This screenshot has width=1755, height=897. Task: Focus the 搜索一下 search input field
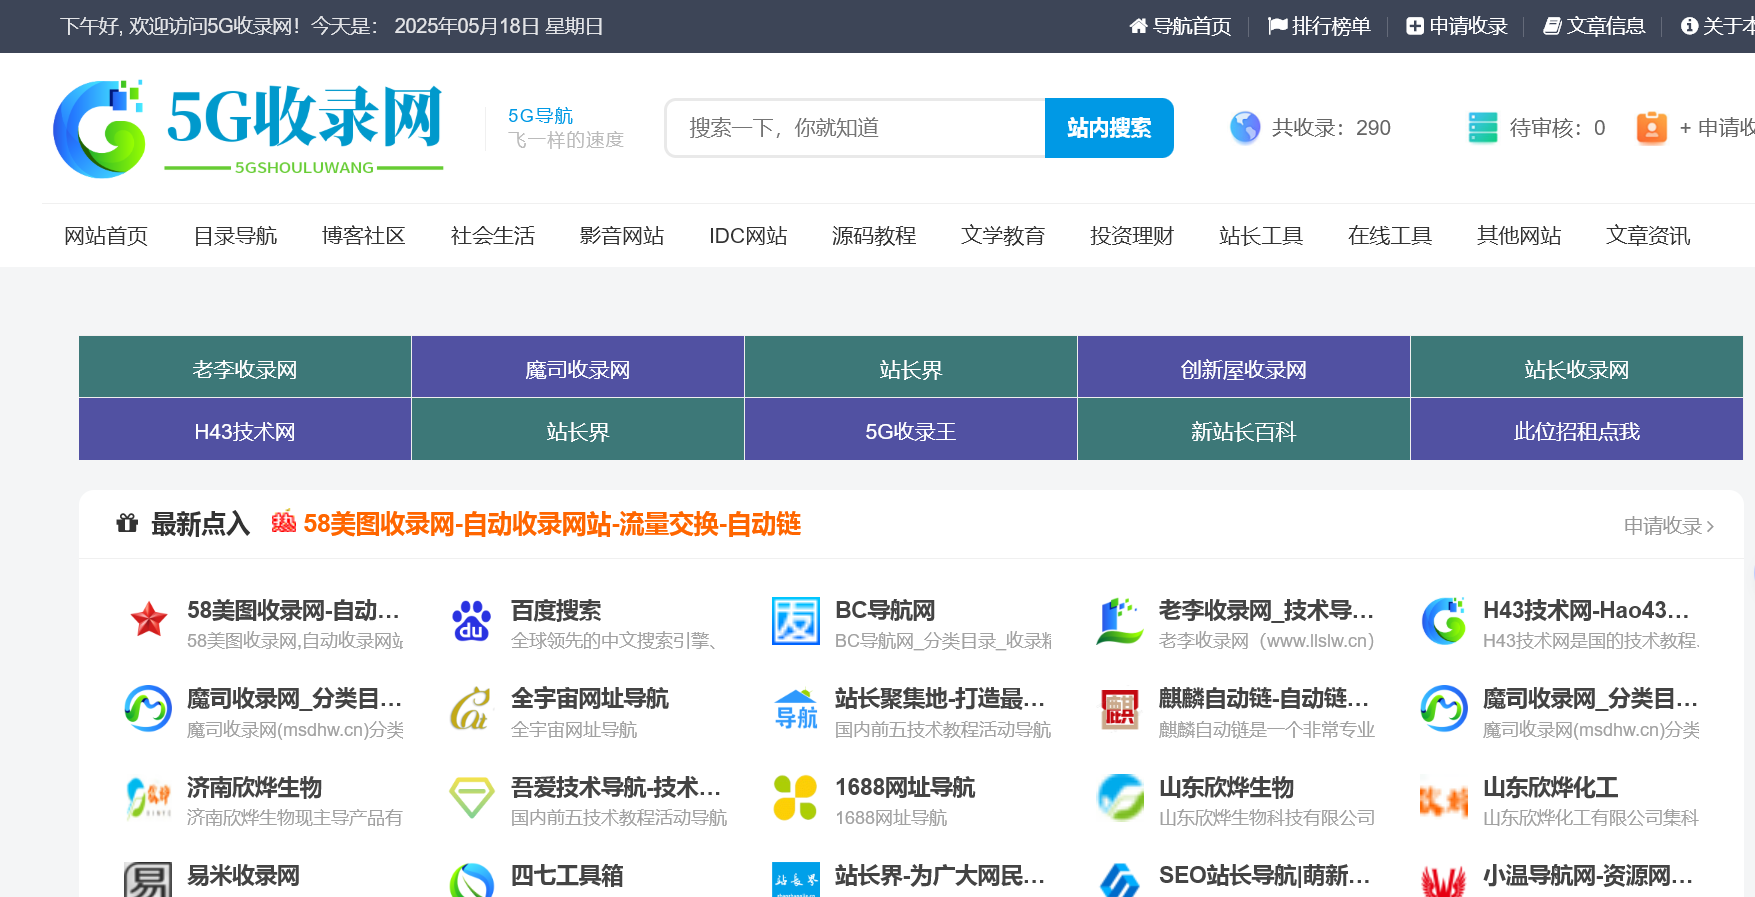[x=856, y=128]
